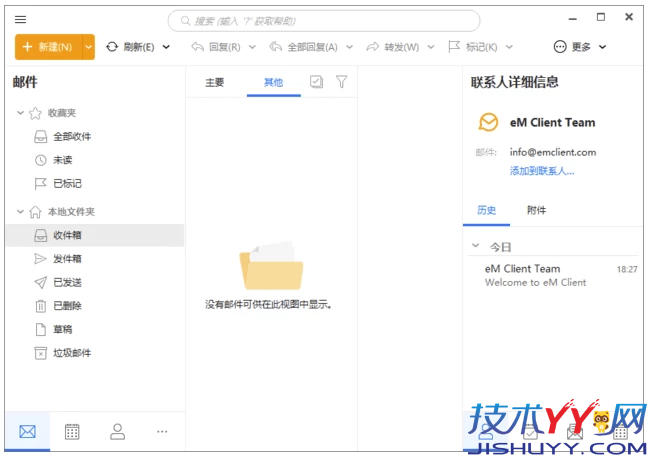Refresh mail with 刷新(E) button
This screenshot has width=648, height=456.
coord(131,47)
